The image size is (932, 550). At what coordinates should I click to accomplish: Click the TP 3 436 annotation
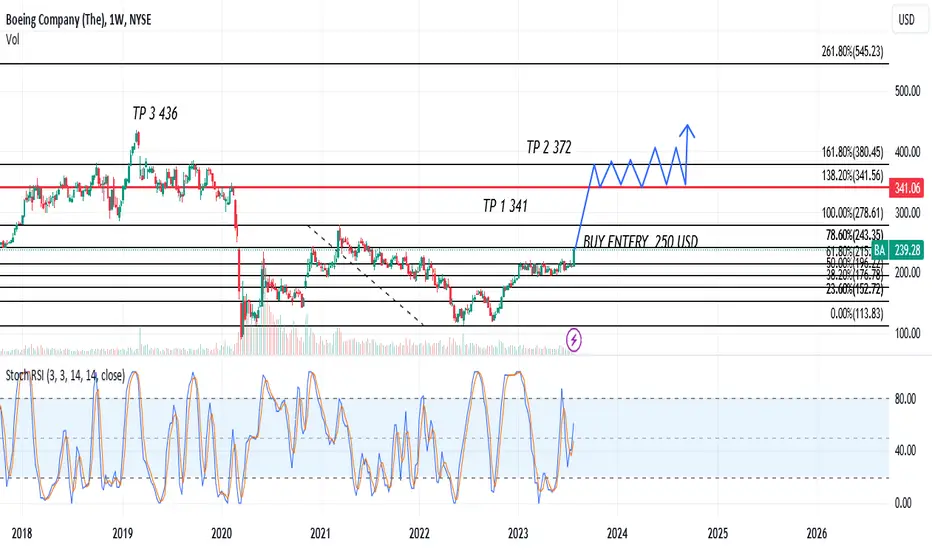pos(155,113)
